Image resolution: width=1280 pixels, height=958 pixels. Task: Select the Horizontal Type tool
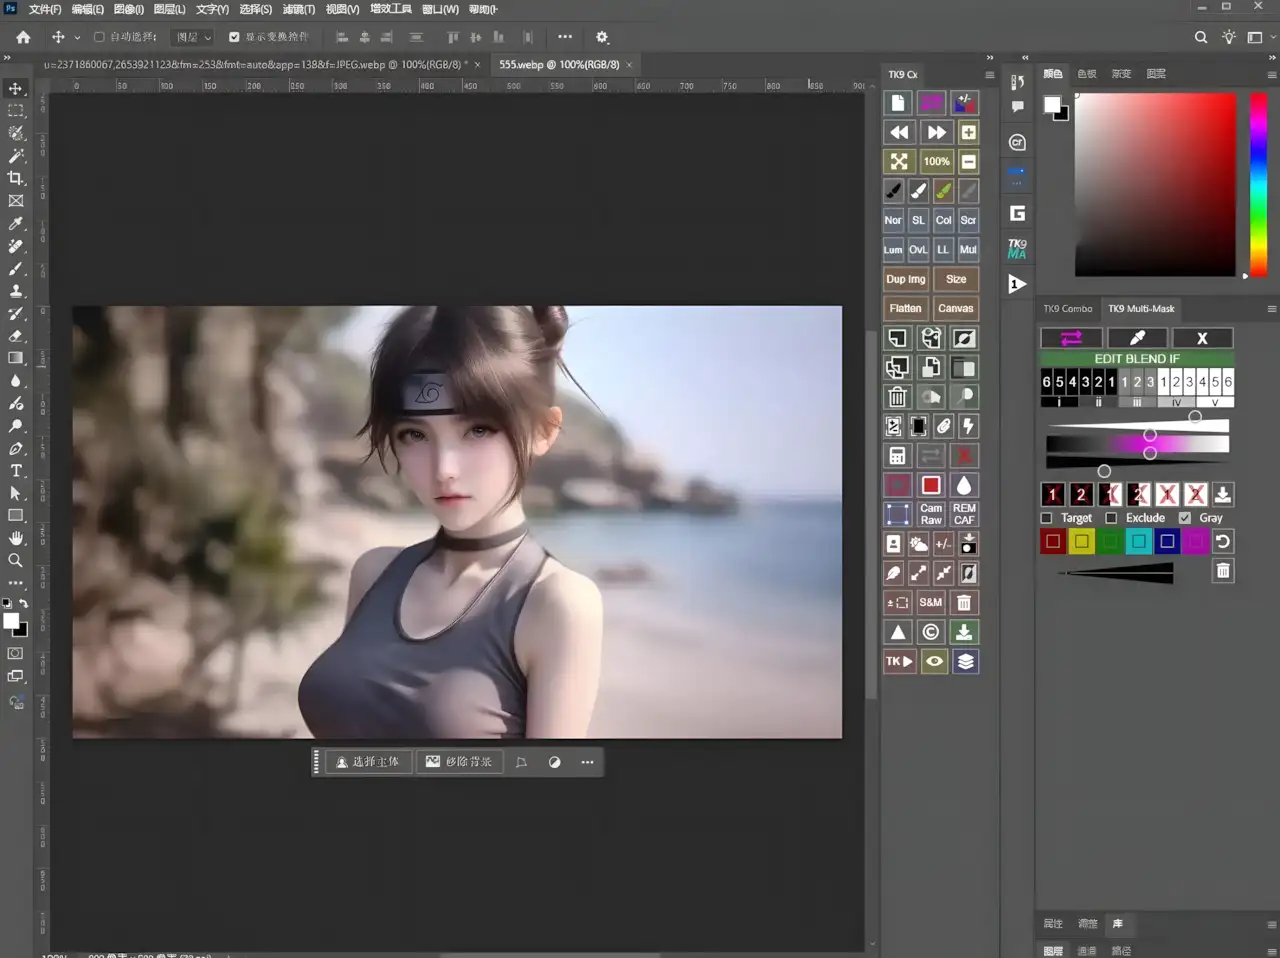click(16, 471)
